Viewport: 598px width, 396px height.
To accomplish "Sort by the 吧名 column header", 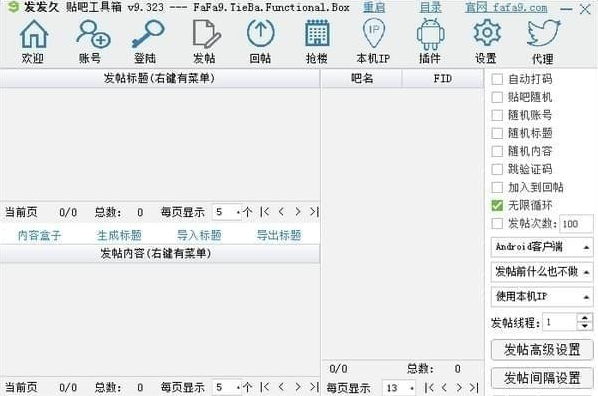I will (362, 79).
